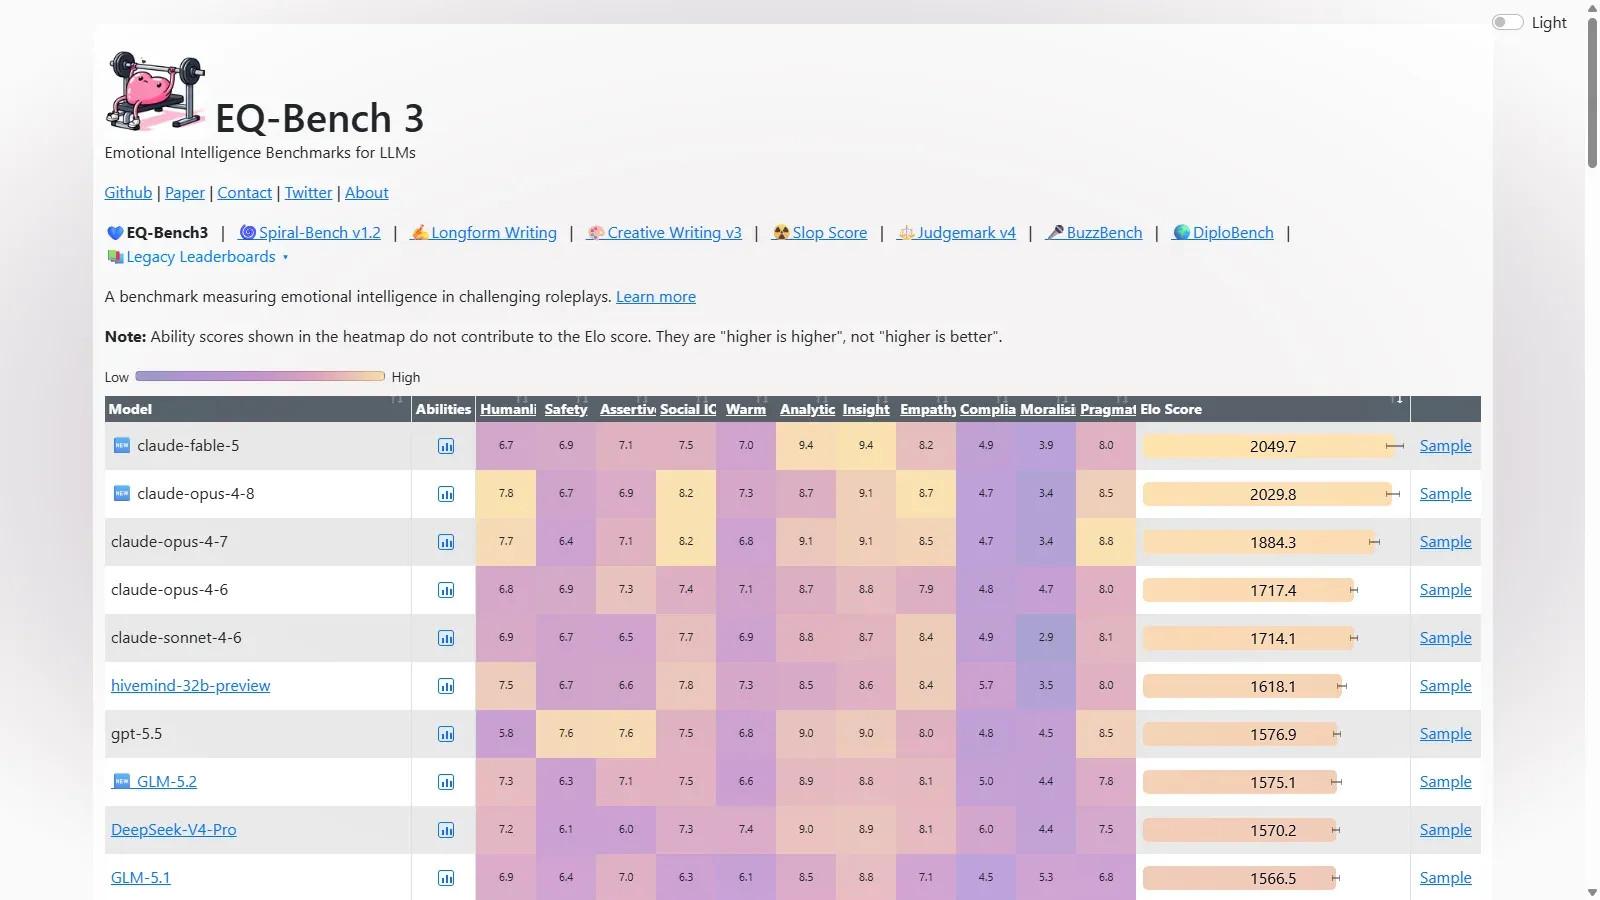Screen dimensions: 1600x900
Task: Sort by Compliant ability column
Action: tap(987, 409)
